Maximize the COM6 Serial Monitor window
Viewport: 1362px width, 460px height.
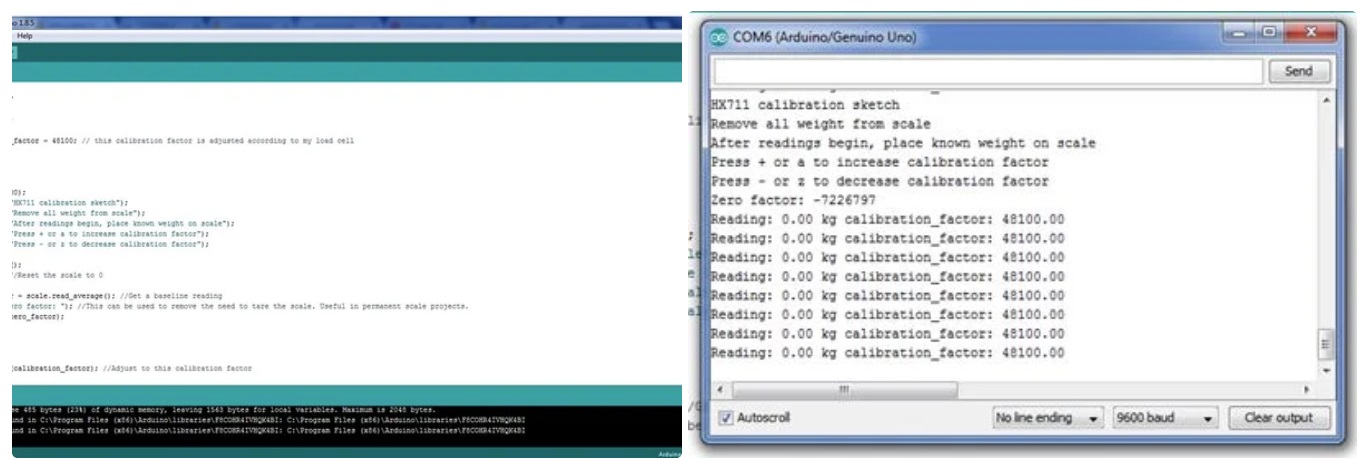(x=1268, y=31)
